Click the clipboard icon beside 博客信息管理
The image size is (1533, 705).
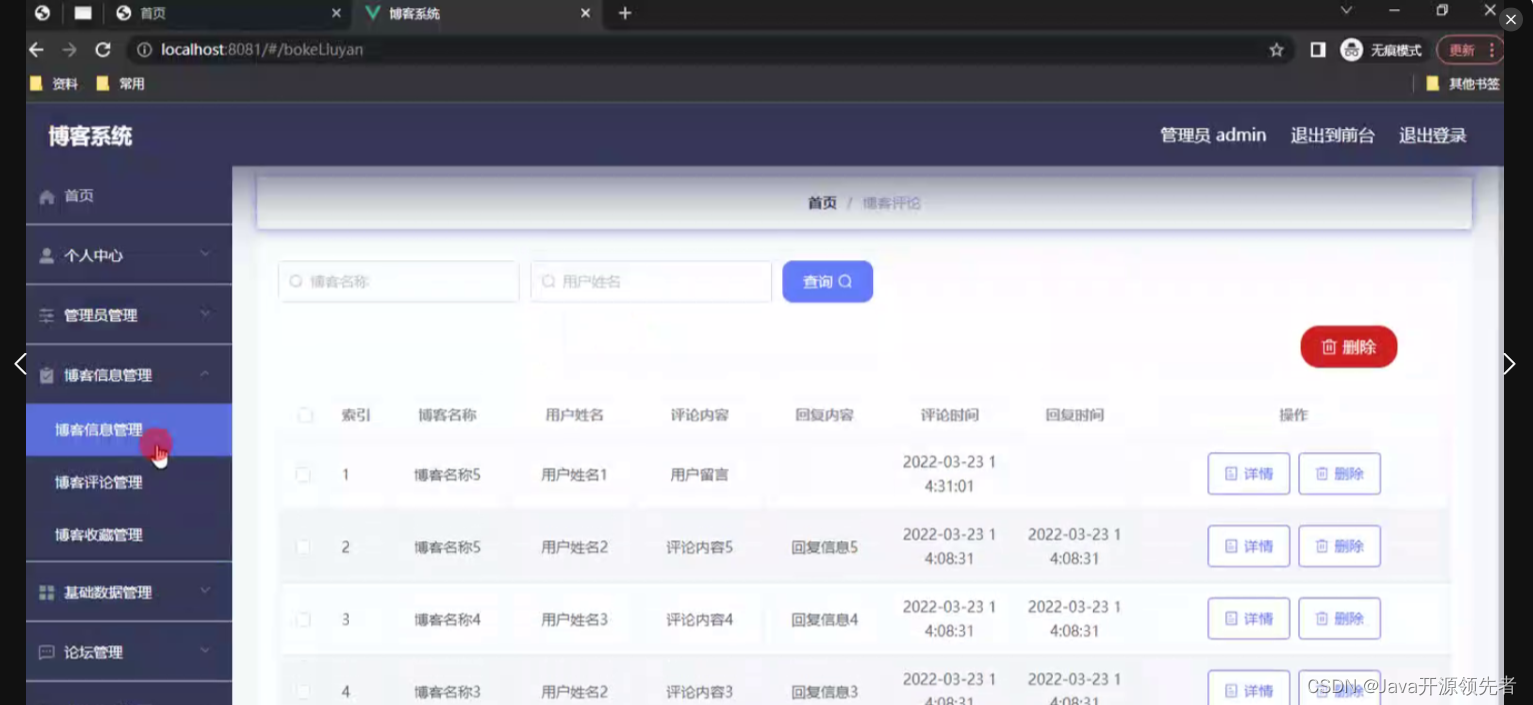[x=46, y=375]
